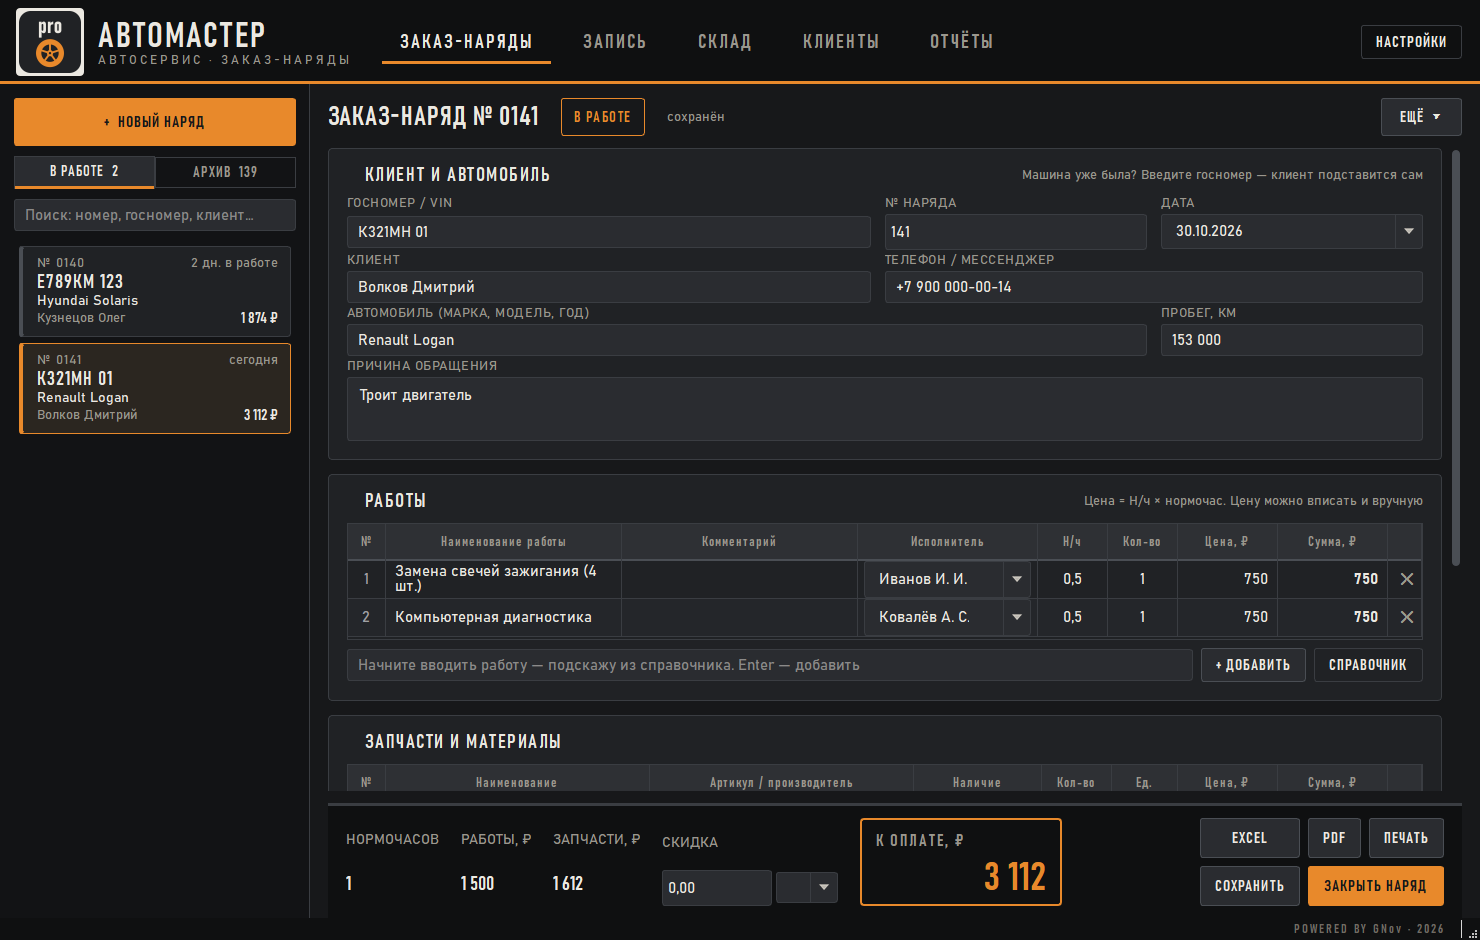Image resolution: width=1480 pixels, height=940 pixels.
Task: Select the Заказ-наряды tab
Action: pos(466,42)
